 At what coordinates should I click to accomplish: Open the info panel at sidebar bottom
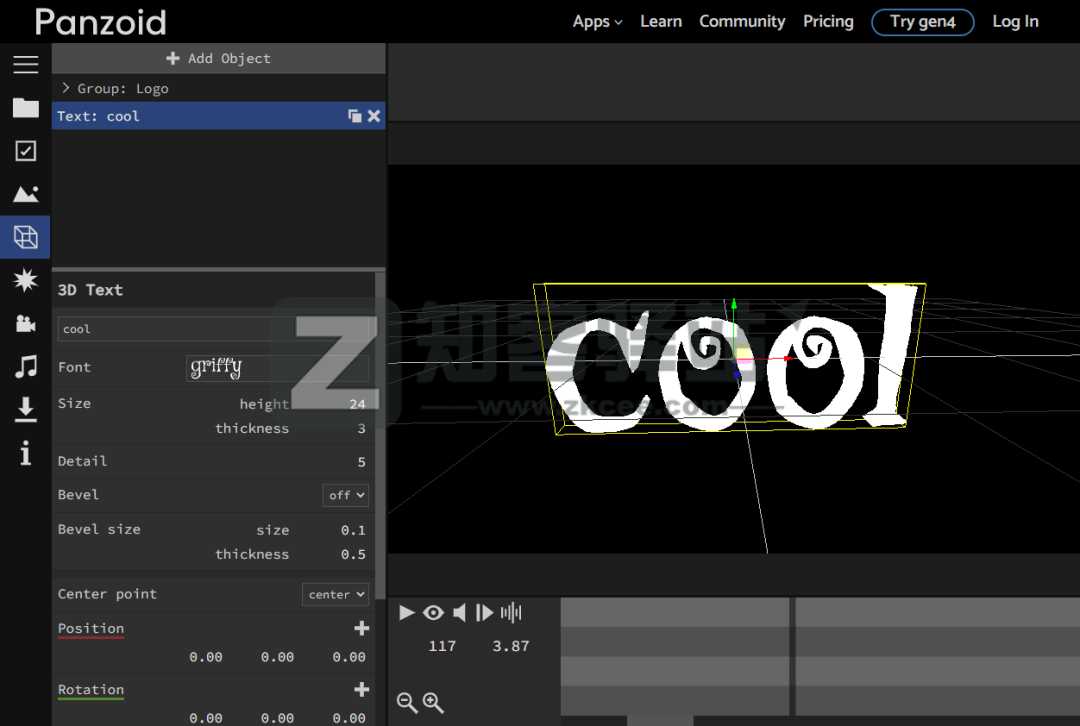25,453
